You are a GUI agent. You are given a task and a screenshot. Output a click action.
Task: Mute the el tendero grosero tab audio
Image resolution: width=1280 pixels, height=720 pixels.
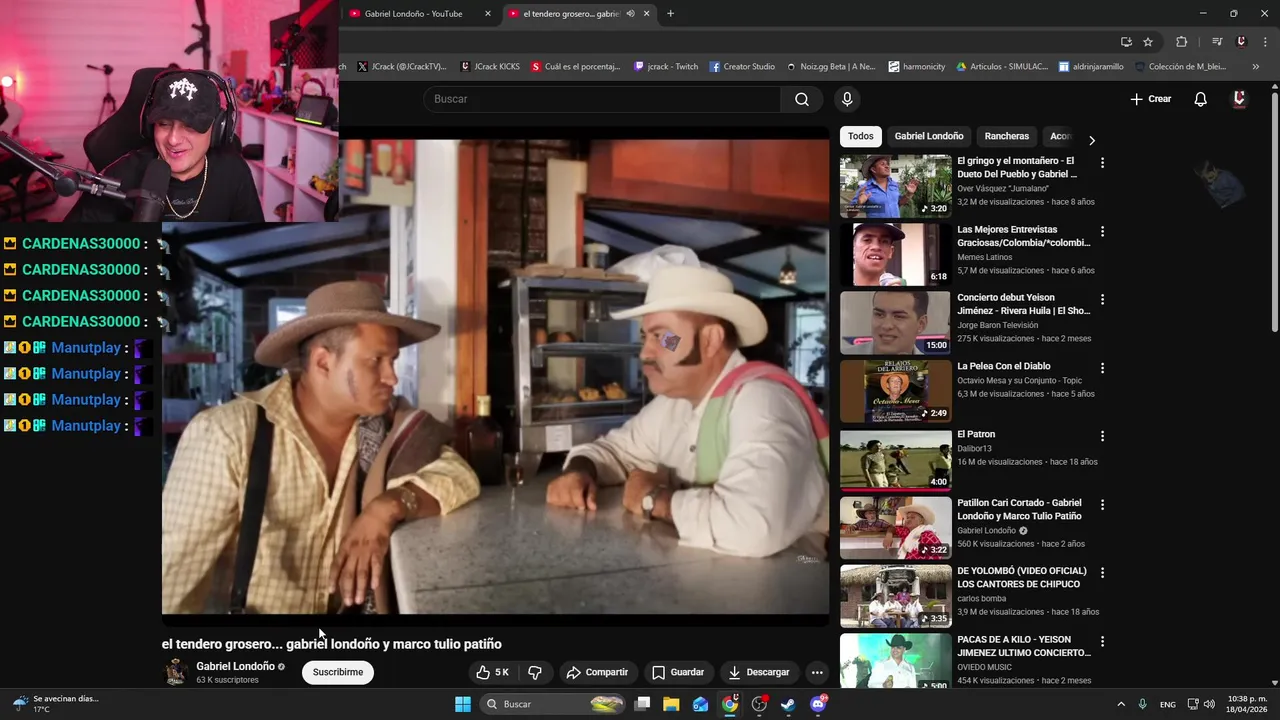630,14
